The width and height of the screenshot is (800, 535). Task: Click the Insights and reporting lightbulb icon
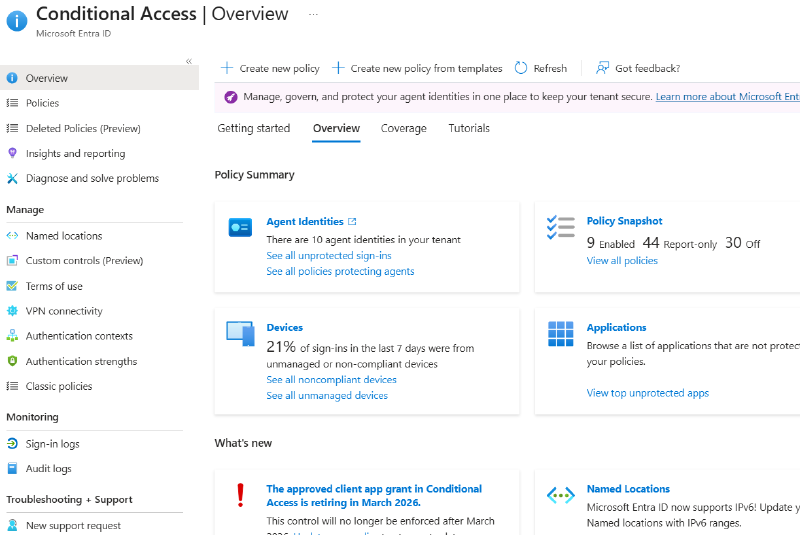(12, 152)
